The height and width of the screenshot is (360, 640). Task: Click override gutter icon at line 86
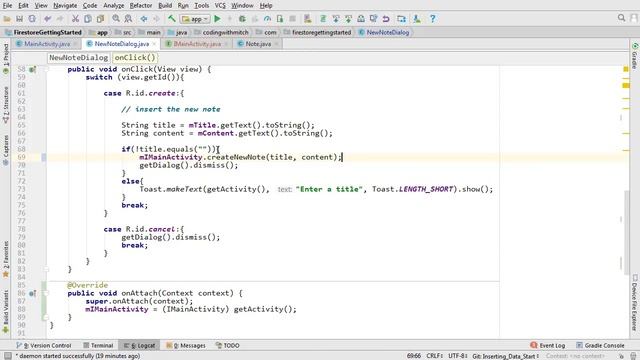[x=32, y=293]
